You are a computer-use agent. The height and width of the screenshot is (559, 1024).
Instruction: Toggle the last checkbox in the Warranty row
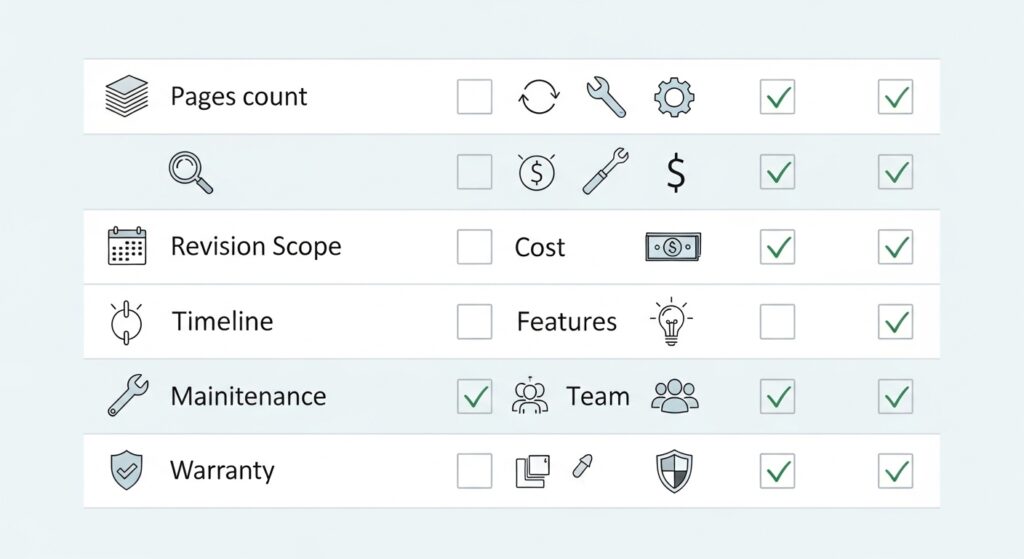coord(895,471)
